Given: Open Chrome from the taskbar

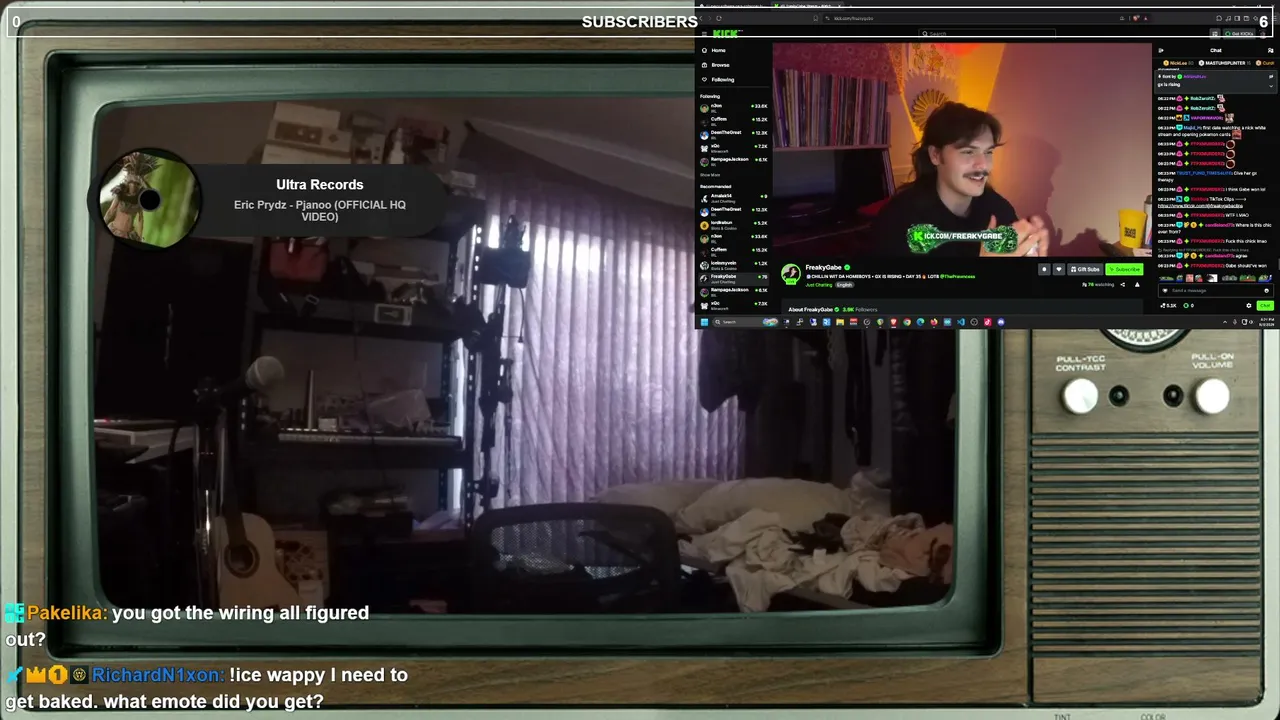Looking at the screenshot, I should pos(907,322).
